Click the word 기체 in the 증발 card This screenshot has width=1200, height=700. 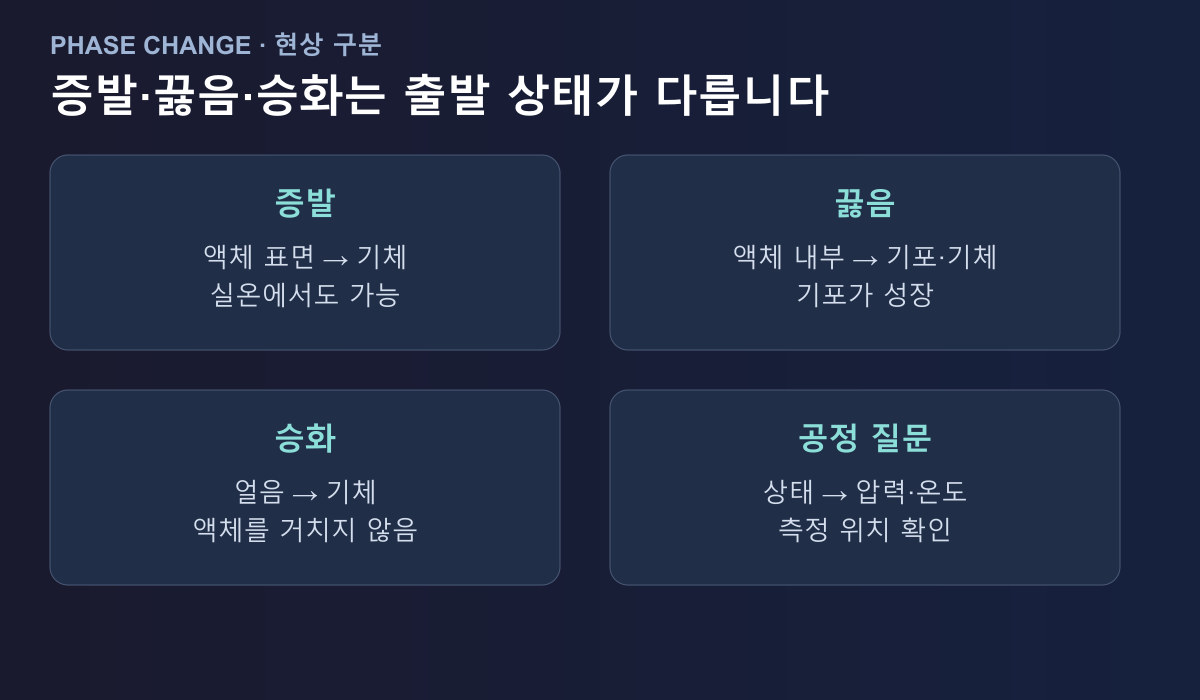(382, 257)
